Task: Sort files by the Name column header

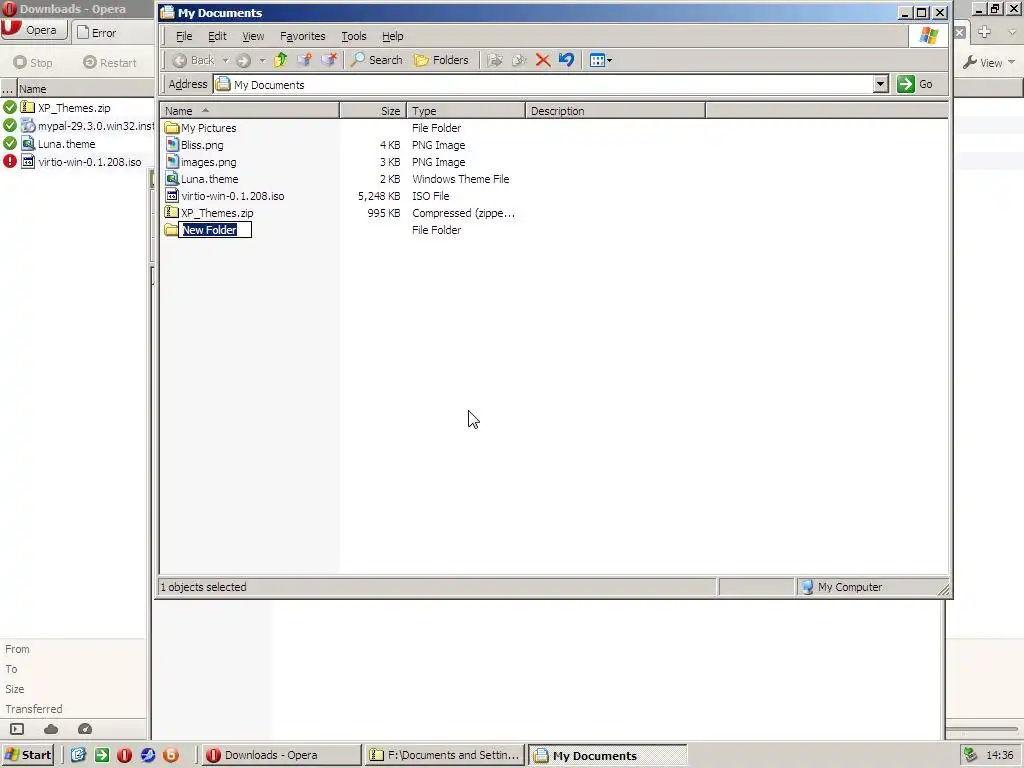Action: pyautogui.click(x=249, y=111)
